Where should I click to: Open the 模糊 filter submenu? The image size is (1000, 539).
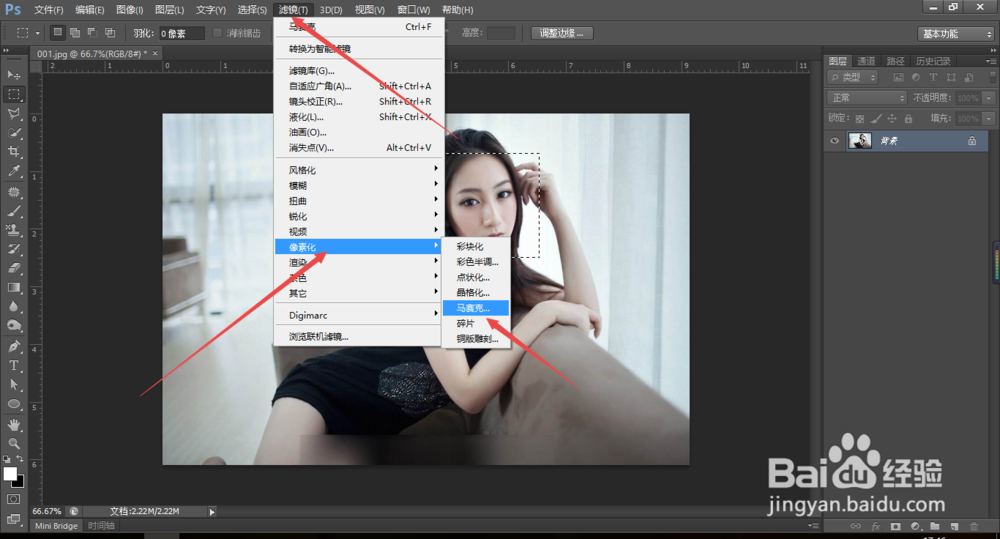pyautogui.click(x=358, y=185)
